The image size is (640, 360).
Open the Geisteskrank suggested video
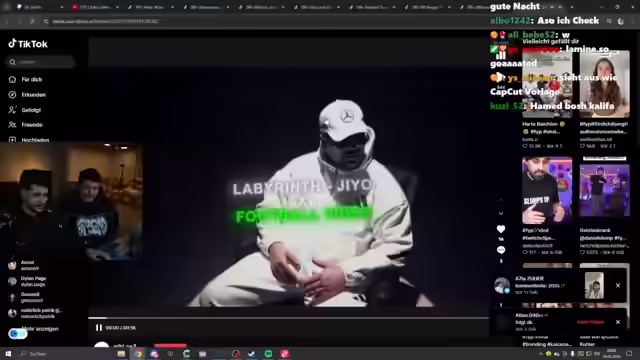(604, 191)
